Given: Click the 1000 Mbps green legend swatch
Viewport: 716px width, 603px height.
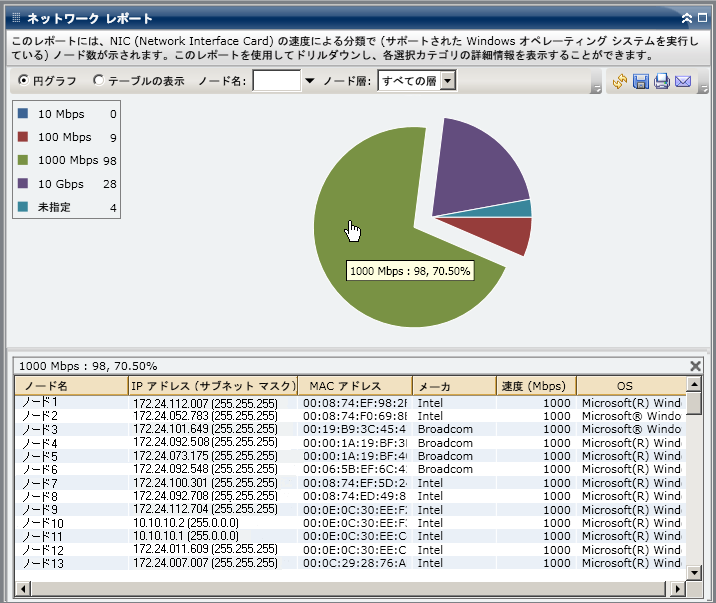Looking at the screenshot, I should coord(24,160).
